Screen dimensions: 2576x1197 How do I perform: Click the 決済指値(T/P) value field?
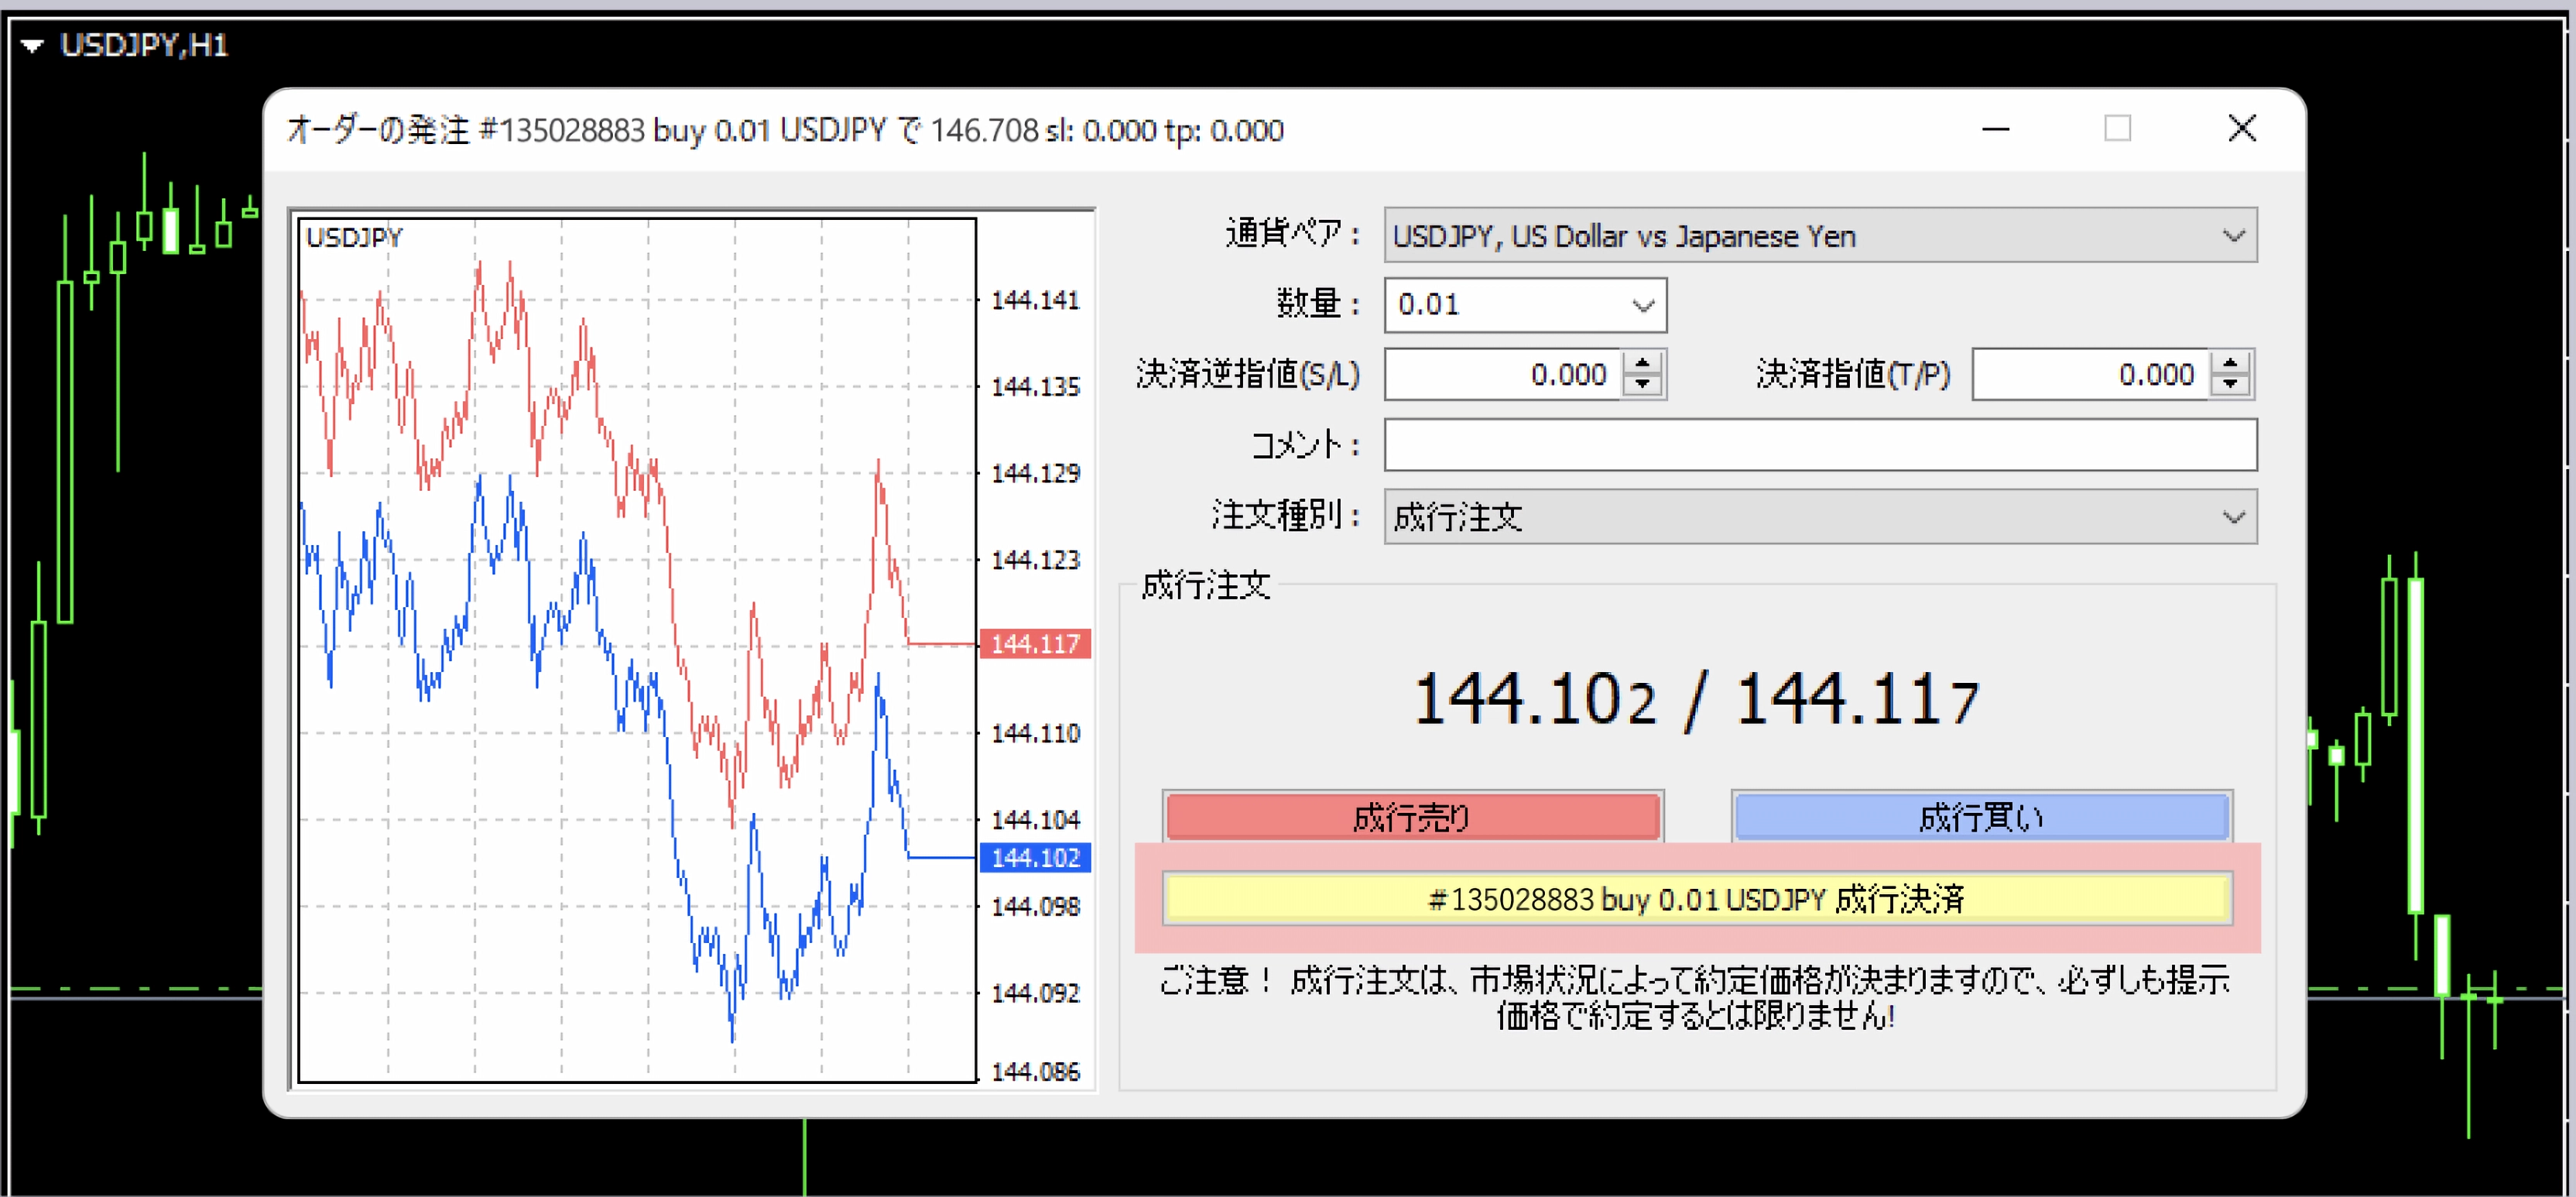click(2090, 375)
